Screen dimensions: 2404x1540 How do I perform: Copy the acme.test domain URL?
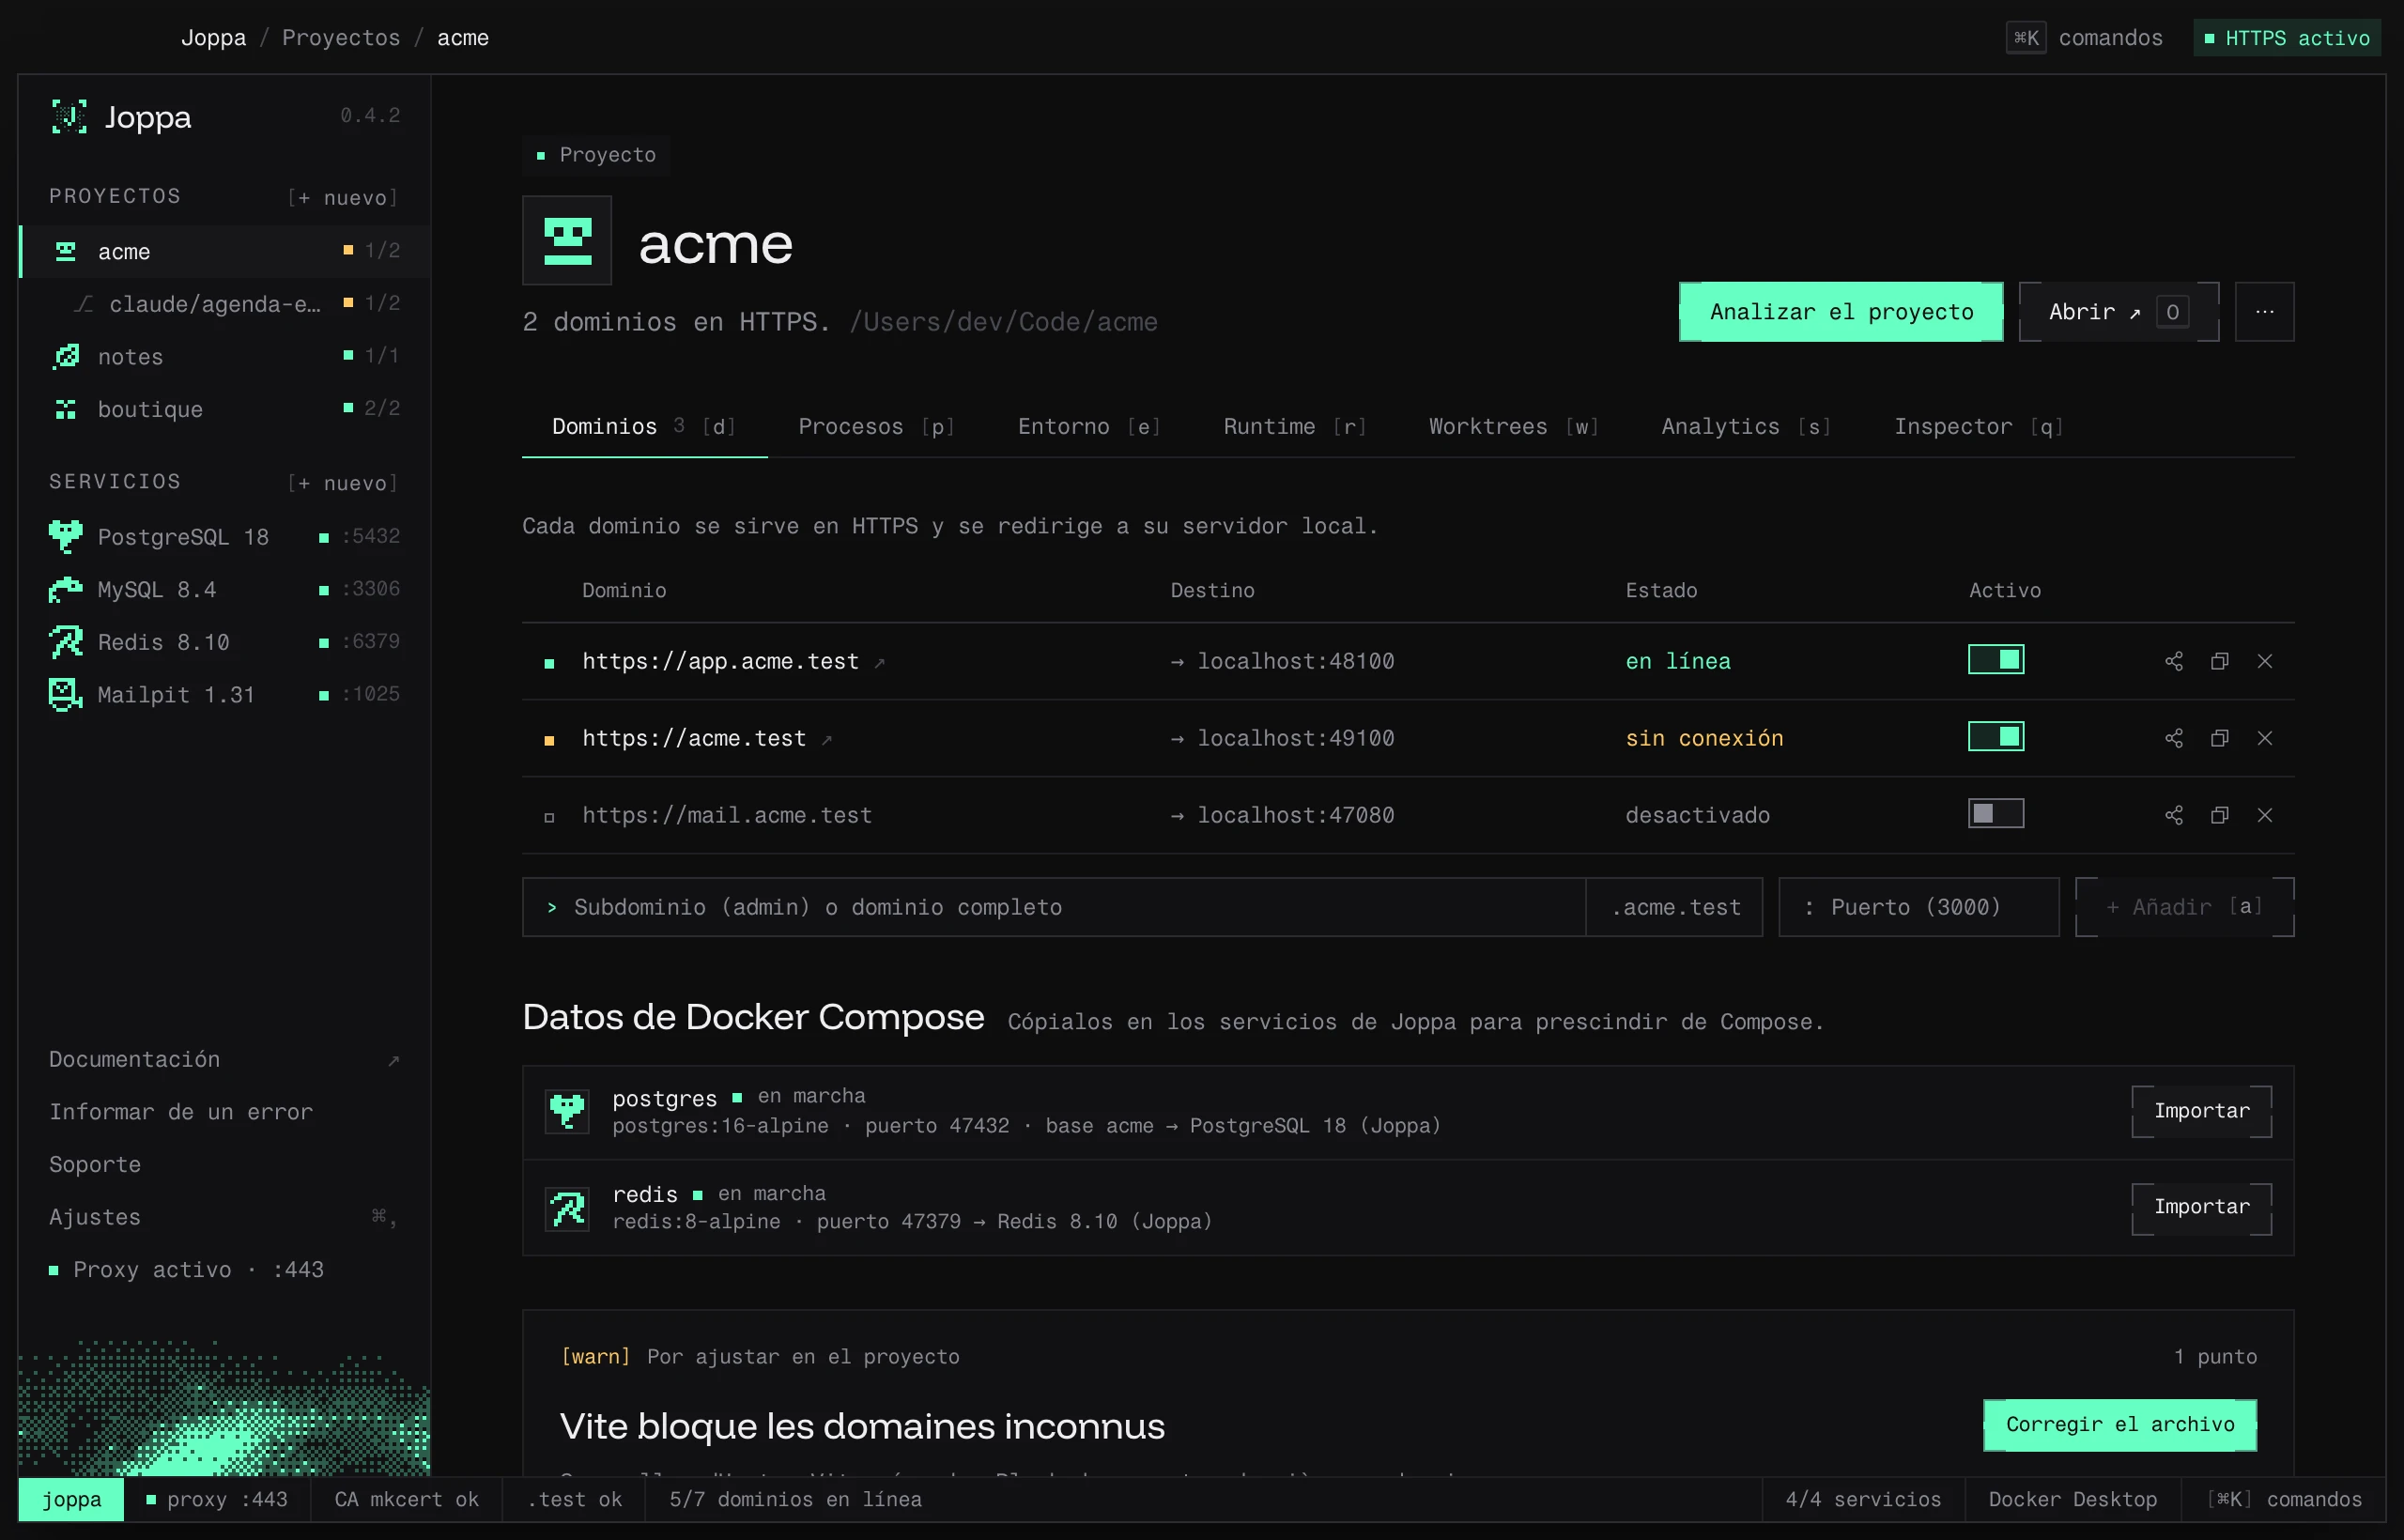pyautogui.click(x=2219, y=738)
